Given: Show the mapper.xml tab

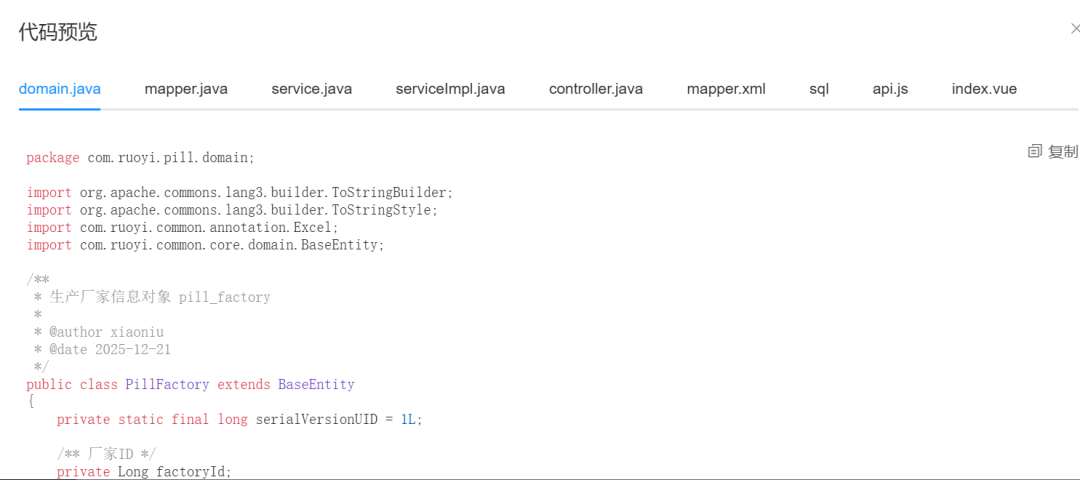Looking at the screenshot, I should click(x=726, y=89).
